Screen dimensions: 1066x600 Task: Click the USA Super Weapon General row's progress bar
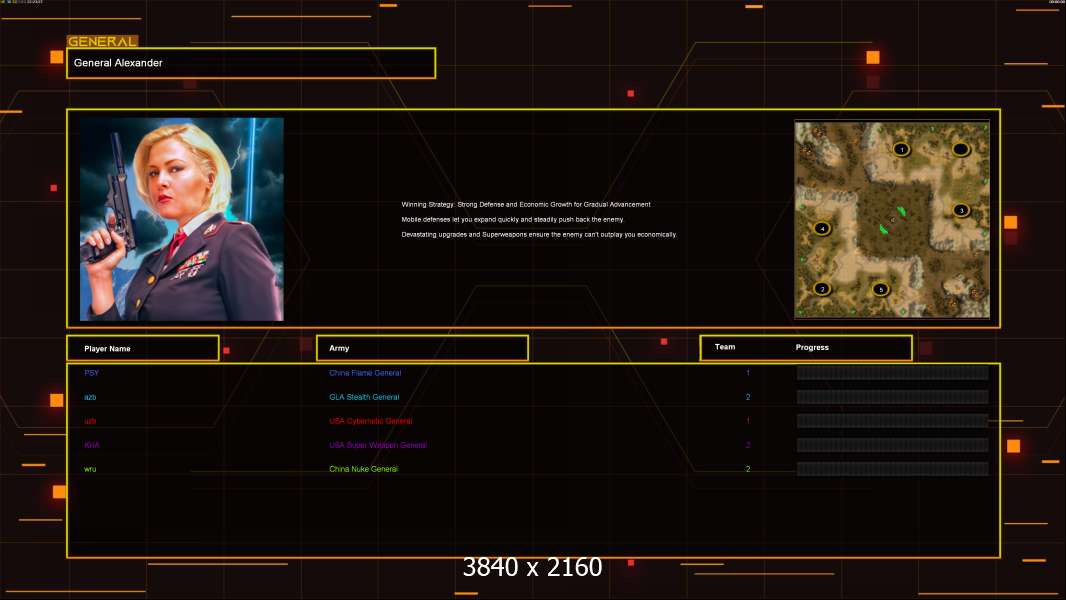893,445
